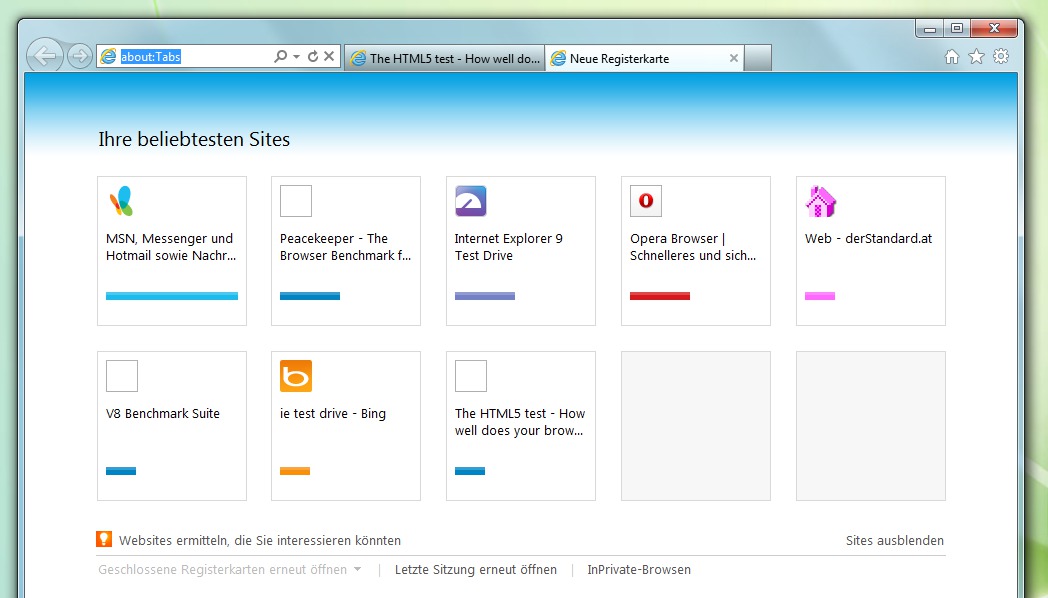Click the red Opera O icon

(646, 201)
